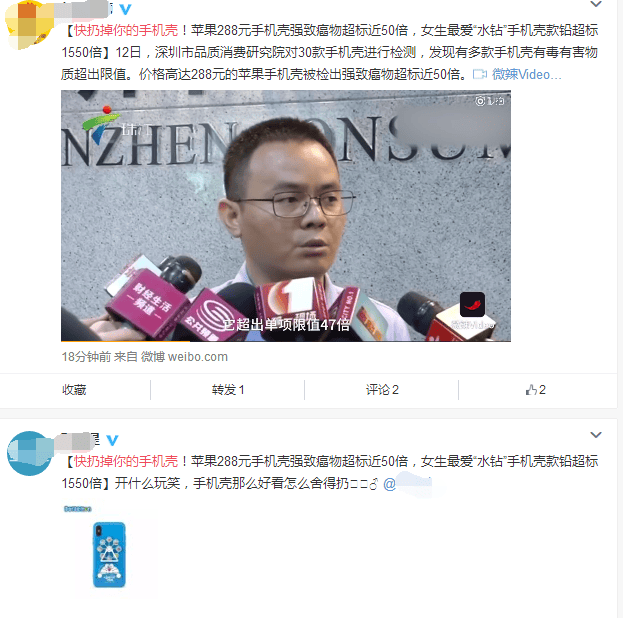Open 评论 2 comments section

pos(382,389)
